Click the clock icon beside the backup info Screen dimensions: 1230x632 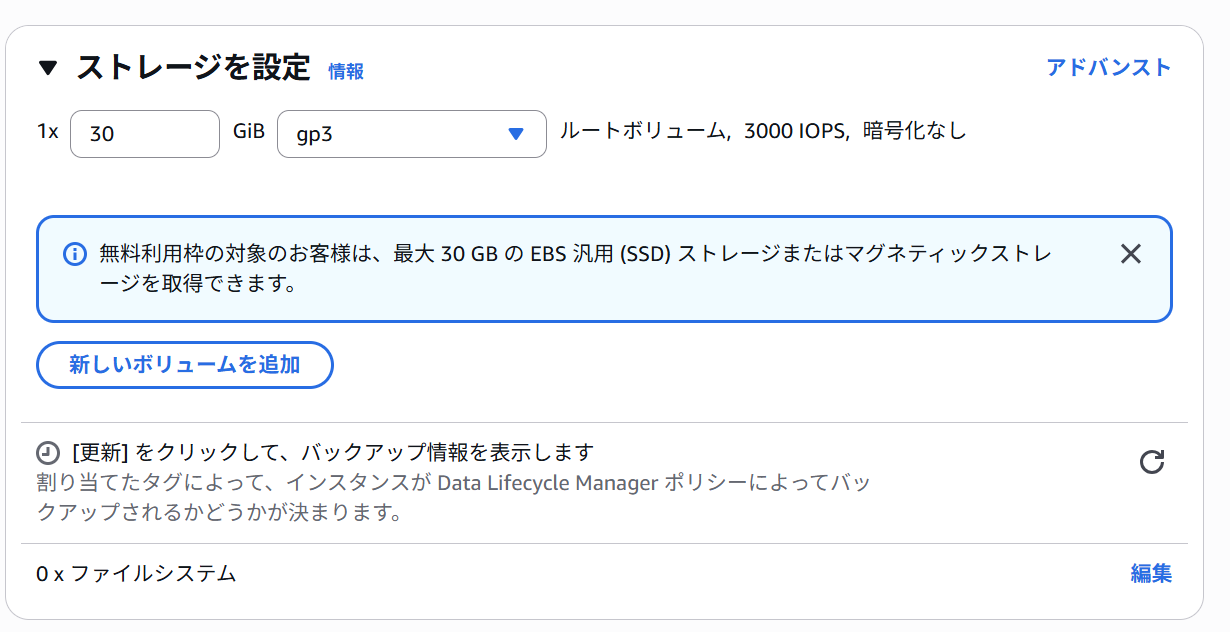click(48, 452)
